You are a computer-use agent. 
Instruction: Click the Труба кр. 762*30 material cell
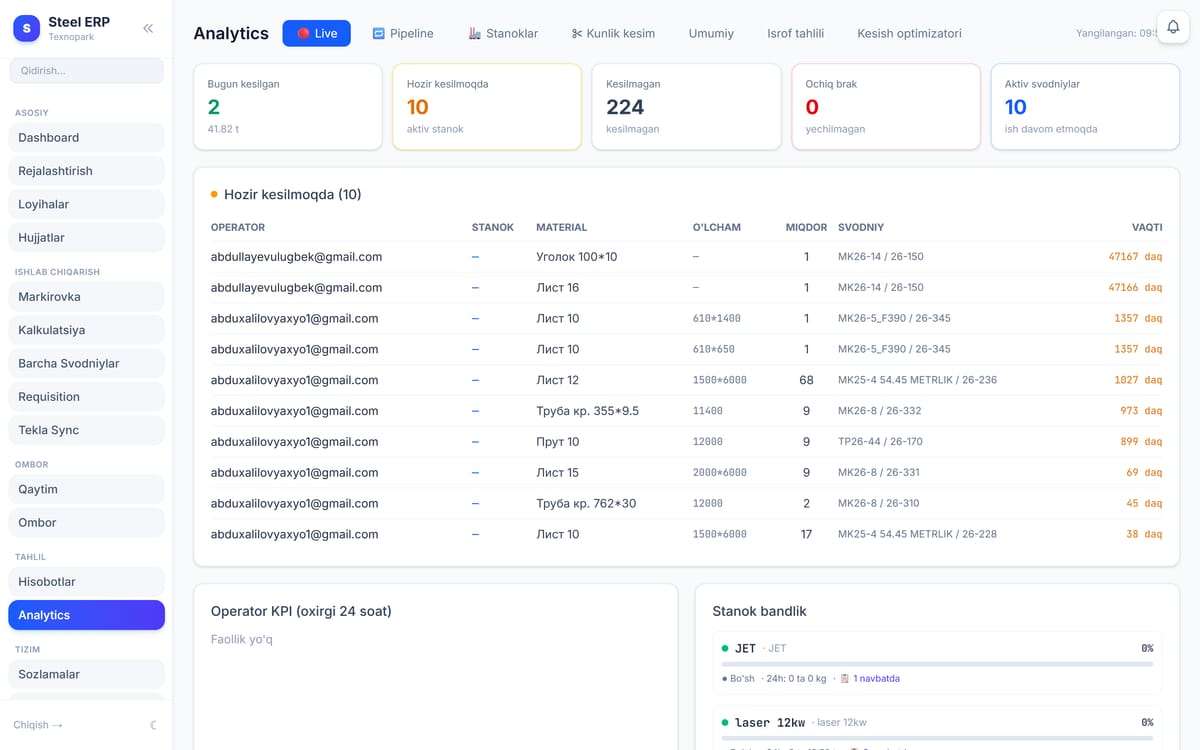click(586, 504)
